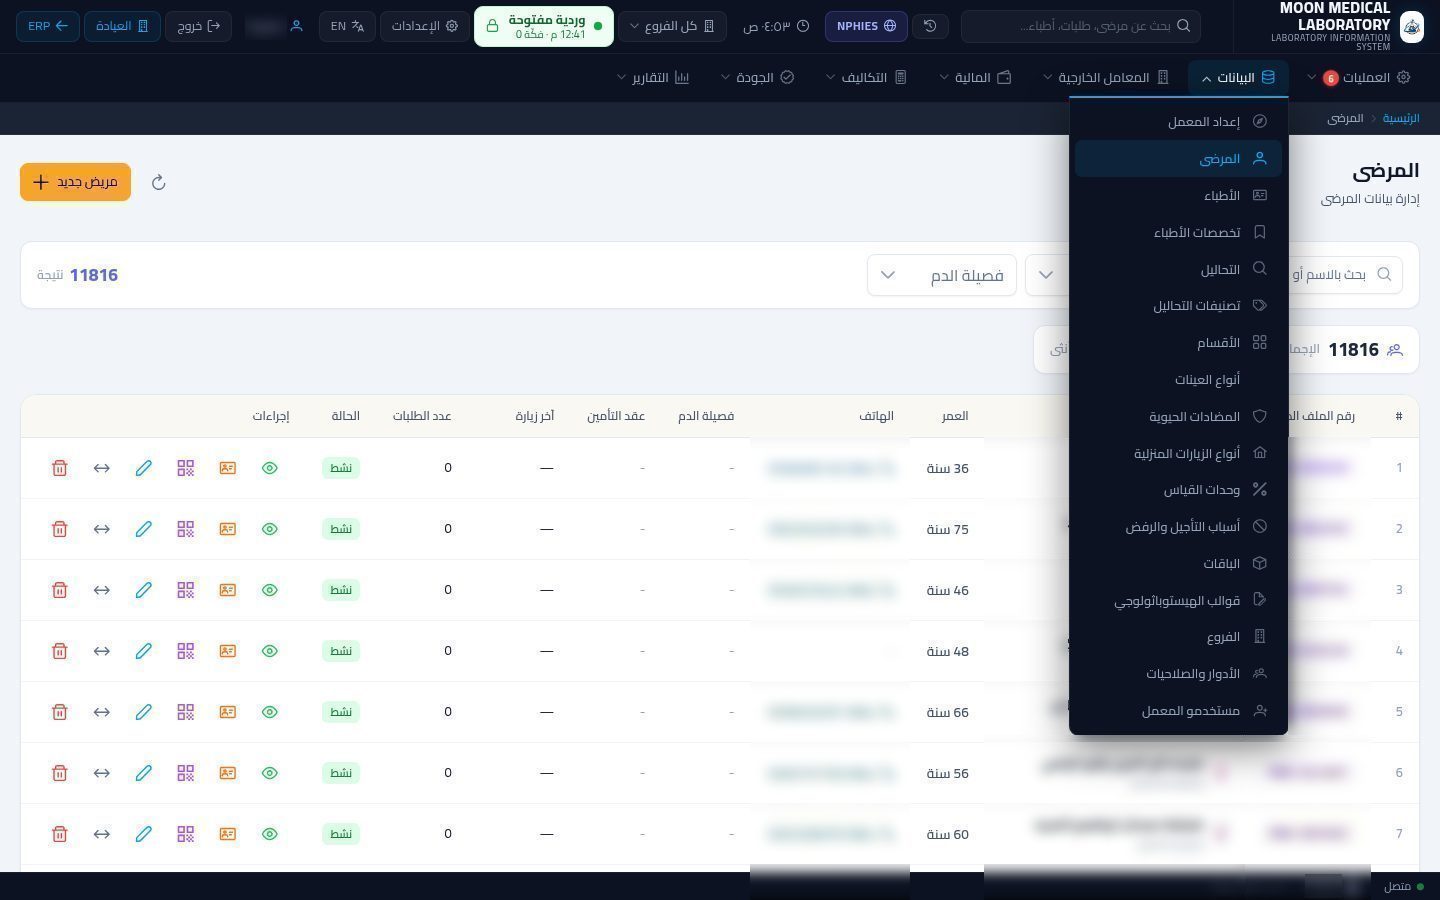Collapse the البيانات menu
Viewport: 1440px width, 900px height.
[1238, 77]
